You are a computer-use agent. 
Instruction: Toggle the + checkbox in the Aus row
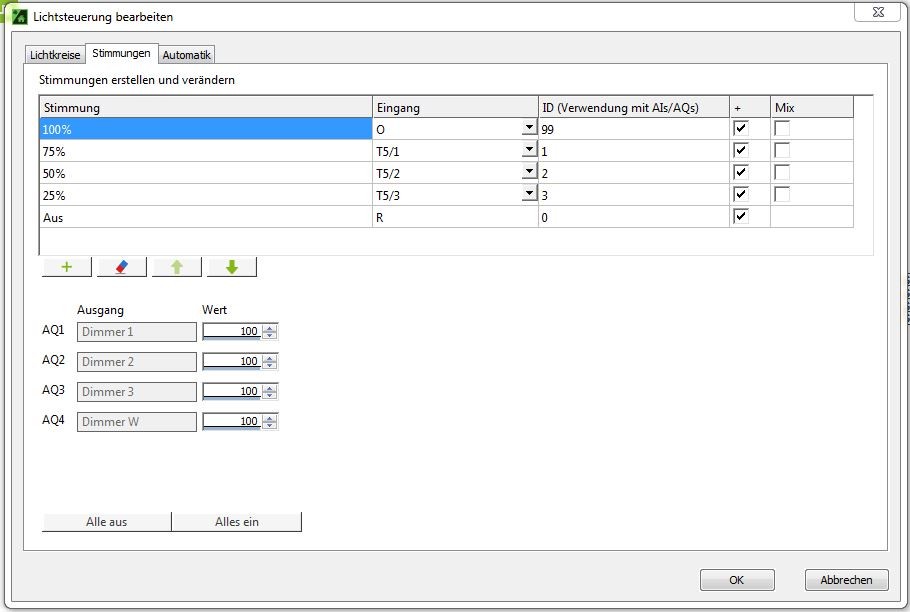coord(741,216)
